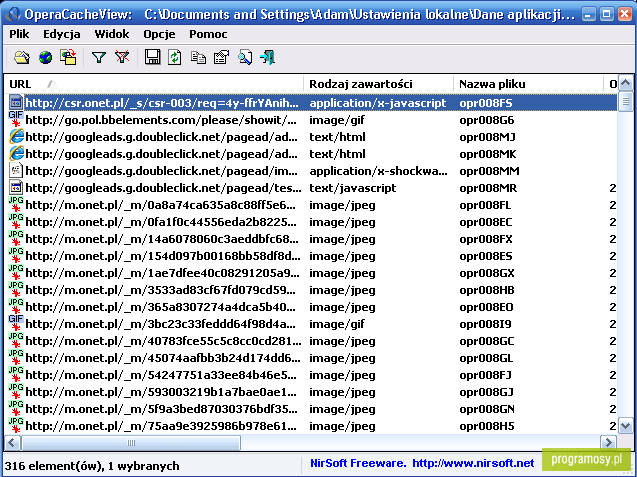
Task: Click the opr008FS file name cell
Action: [485, 103]
